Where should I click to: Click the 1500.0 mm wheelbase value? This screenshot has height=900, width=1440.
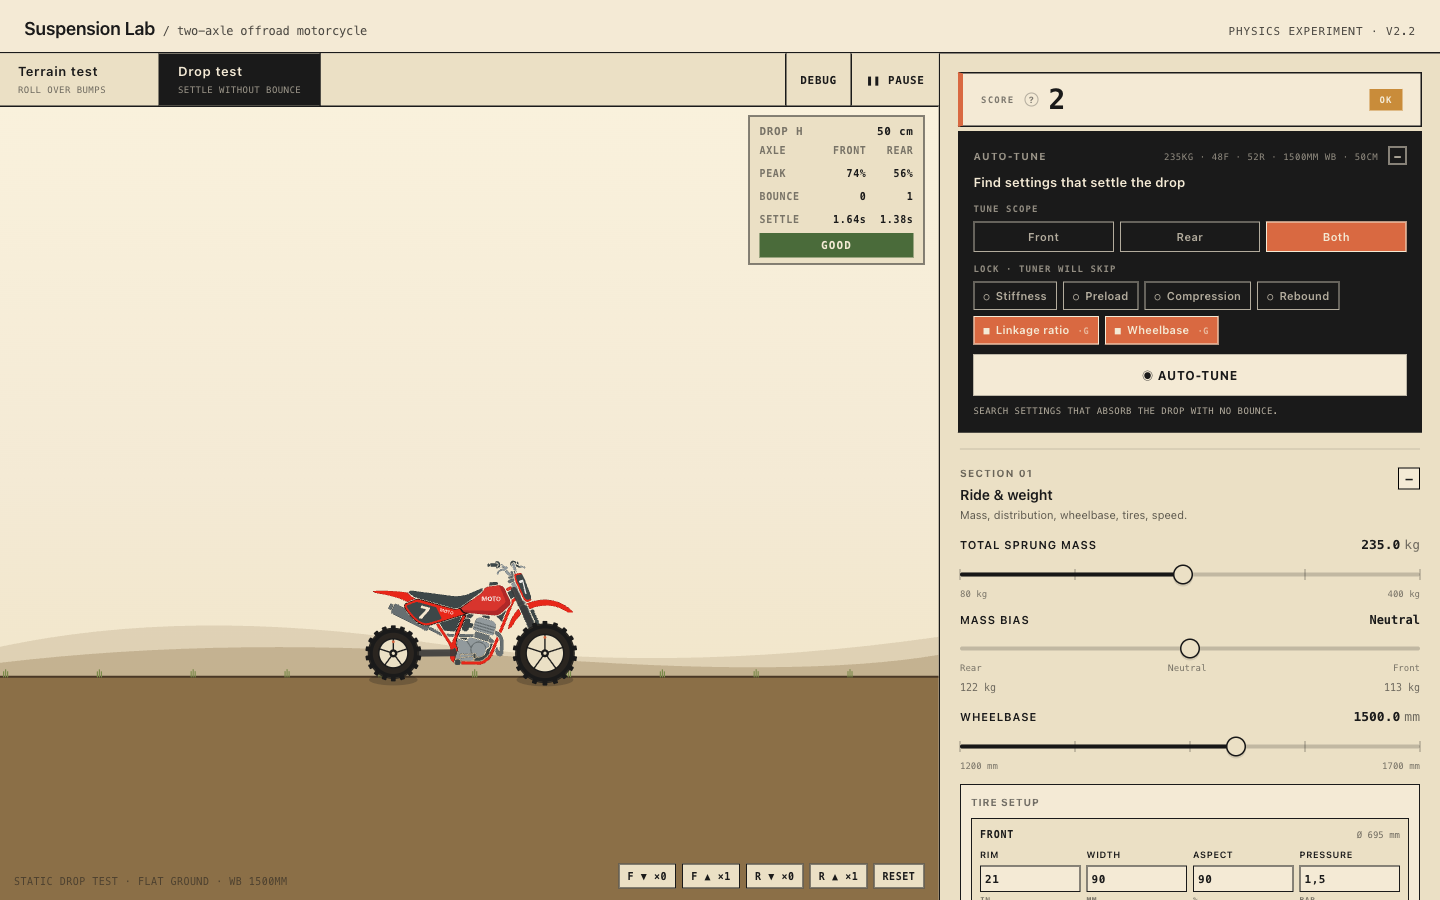[x=1386, y=717]
